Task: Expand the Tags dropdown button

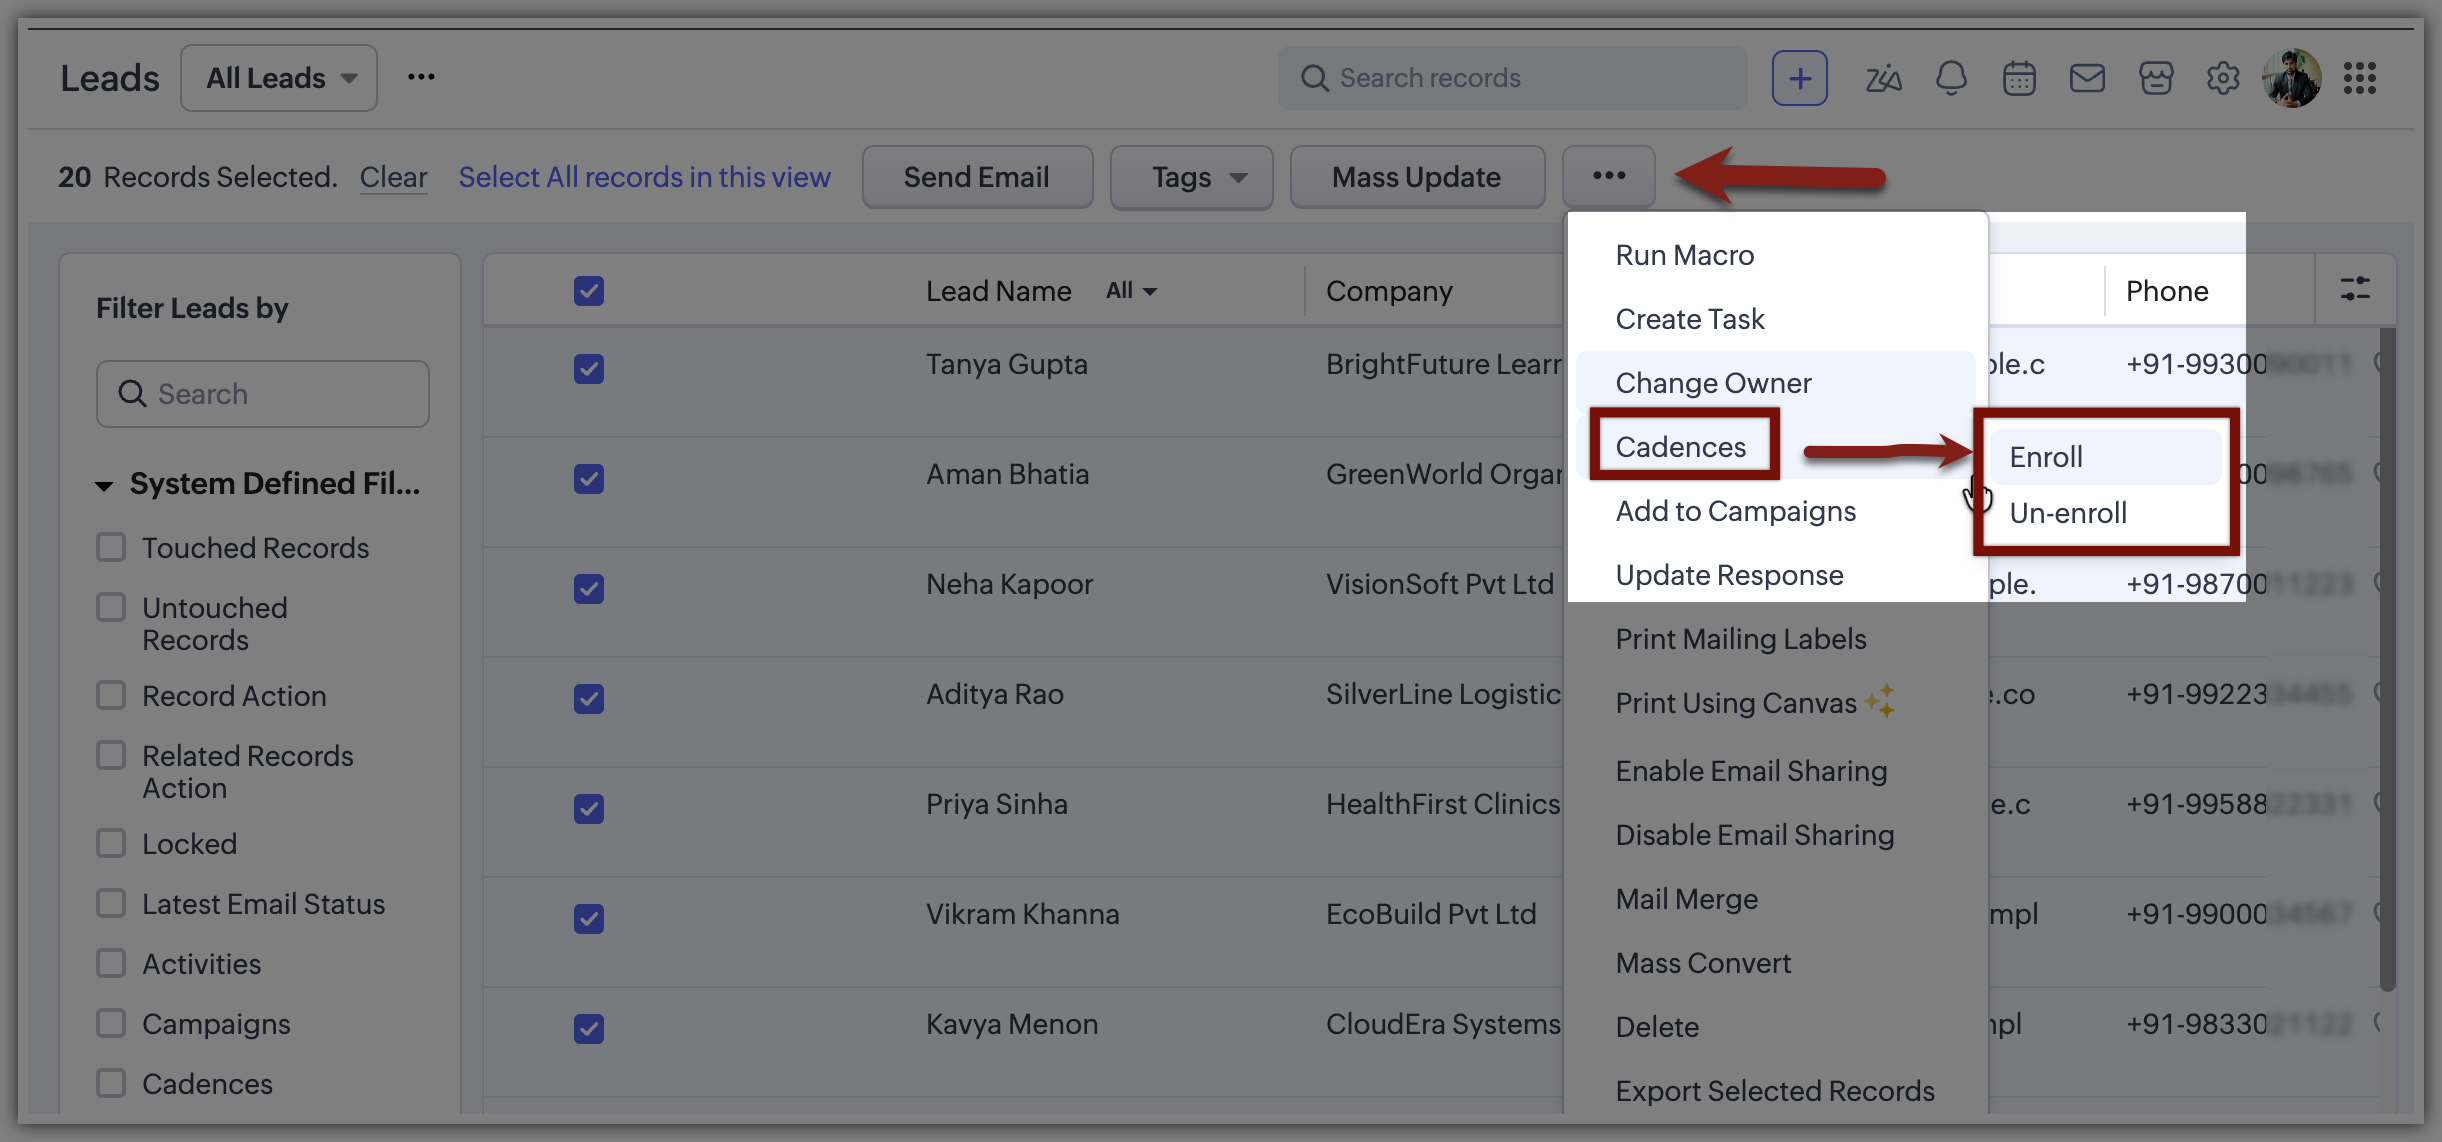Action: coord(1191,178)
